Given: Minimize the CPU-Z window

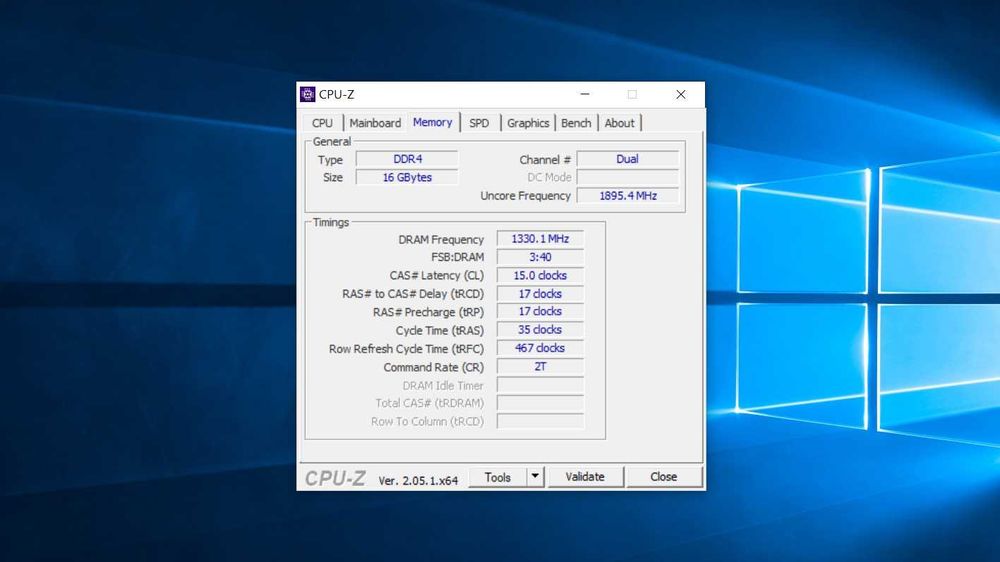Looking at the screenshot, I should [585, 94].
